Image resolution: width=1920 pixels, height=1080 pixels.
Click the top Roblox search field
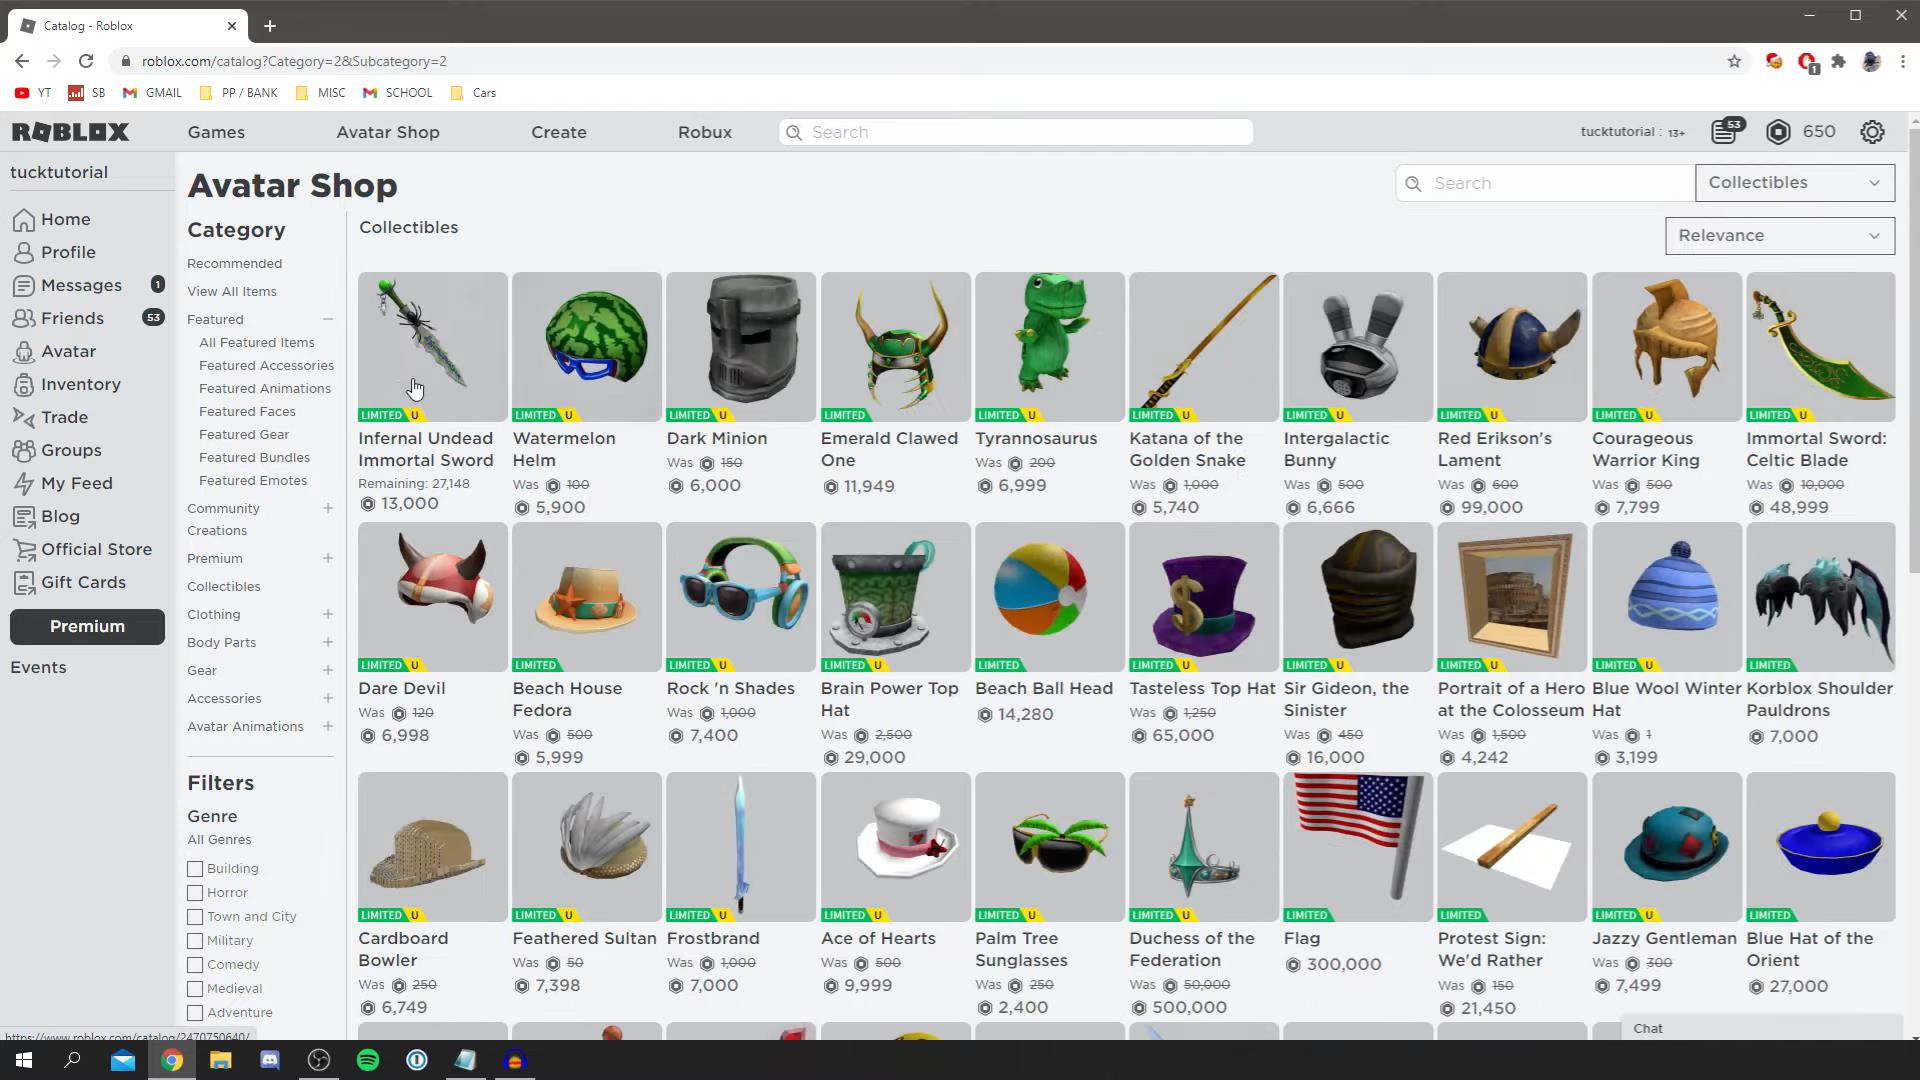(1016, 132)
